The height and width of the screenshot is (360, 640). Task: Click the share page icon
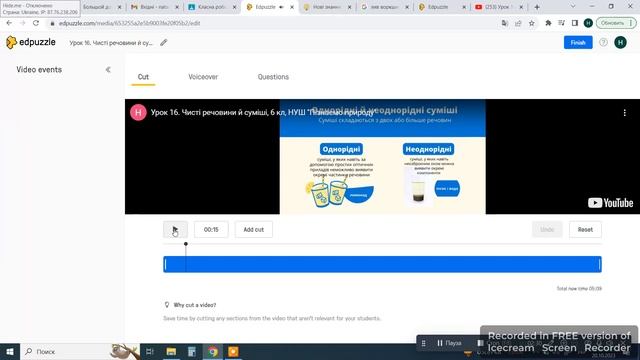tap(518, 23)
